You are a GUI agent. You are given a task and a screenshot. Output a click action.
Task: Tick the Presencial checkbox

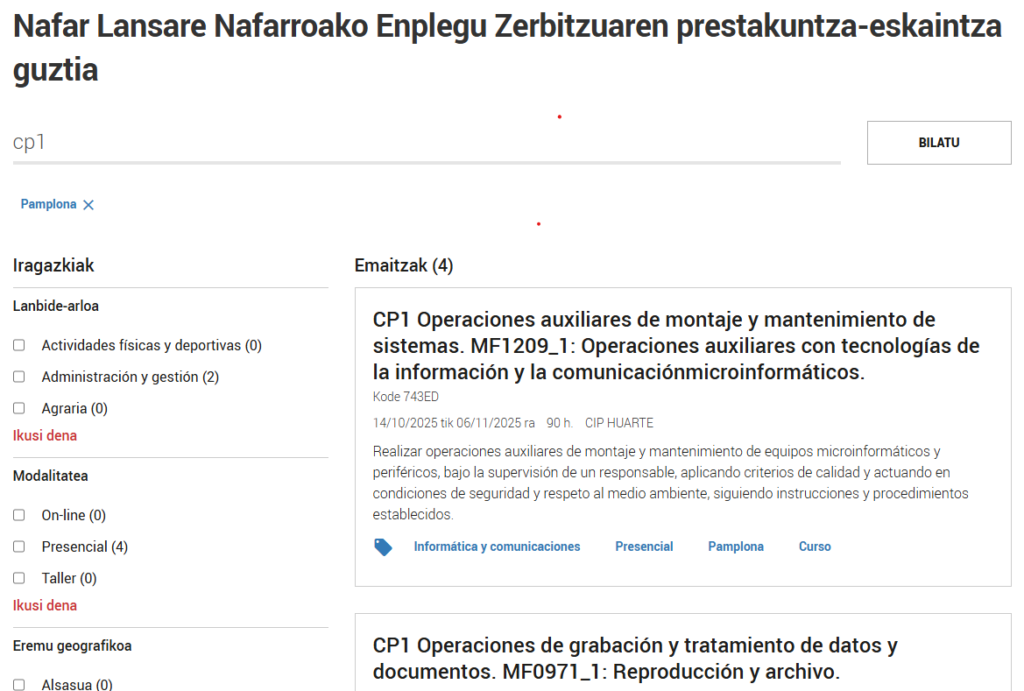[x=19, y=547]
